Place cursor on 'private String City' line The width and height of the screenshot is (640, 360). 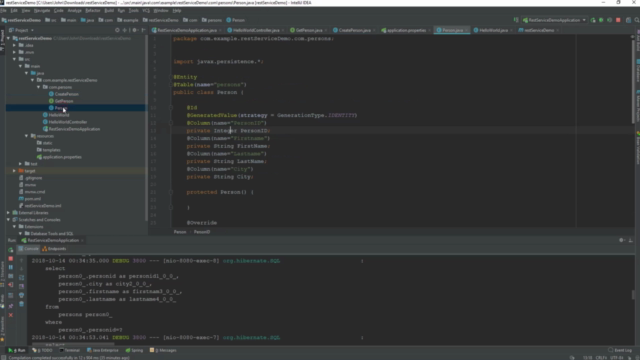(220, 177)
